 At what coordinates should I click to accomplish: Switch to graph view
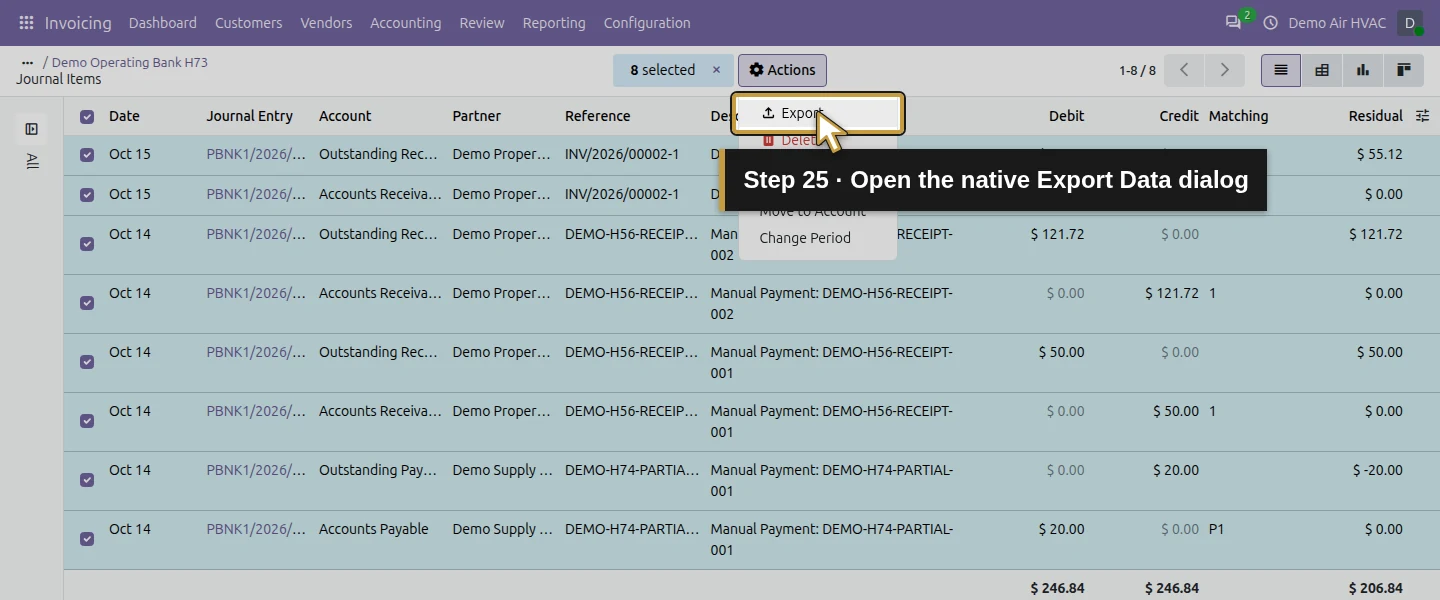coord(1363,70)
